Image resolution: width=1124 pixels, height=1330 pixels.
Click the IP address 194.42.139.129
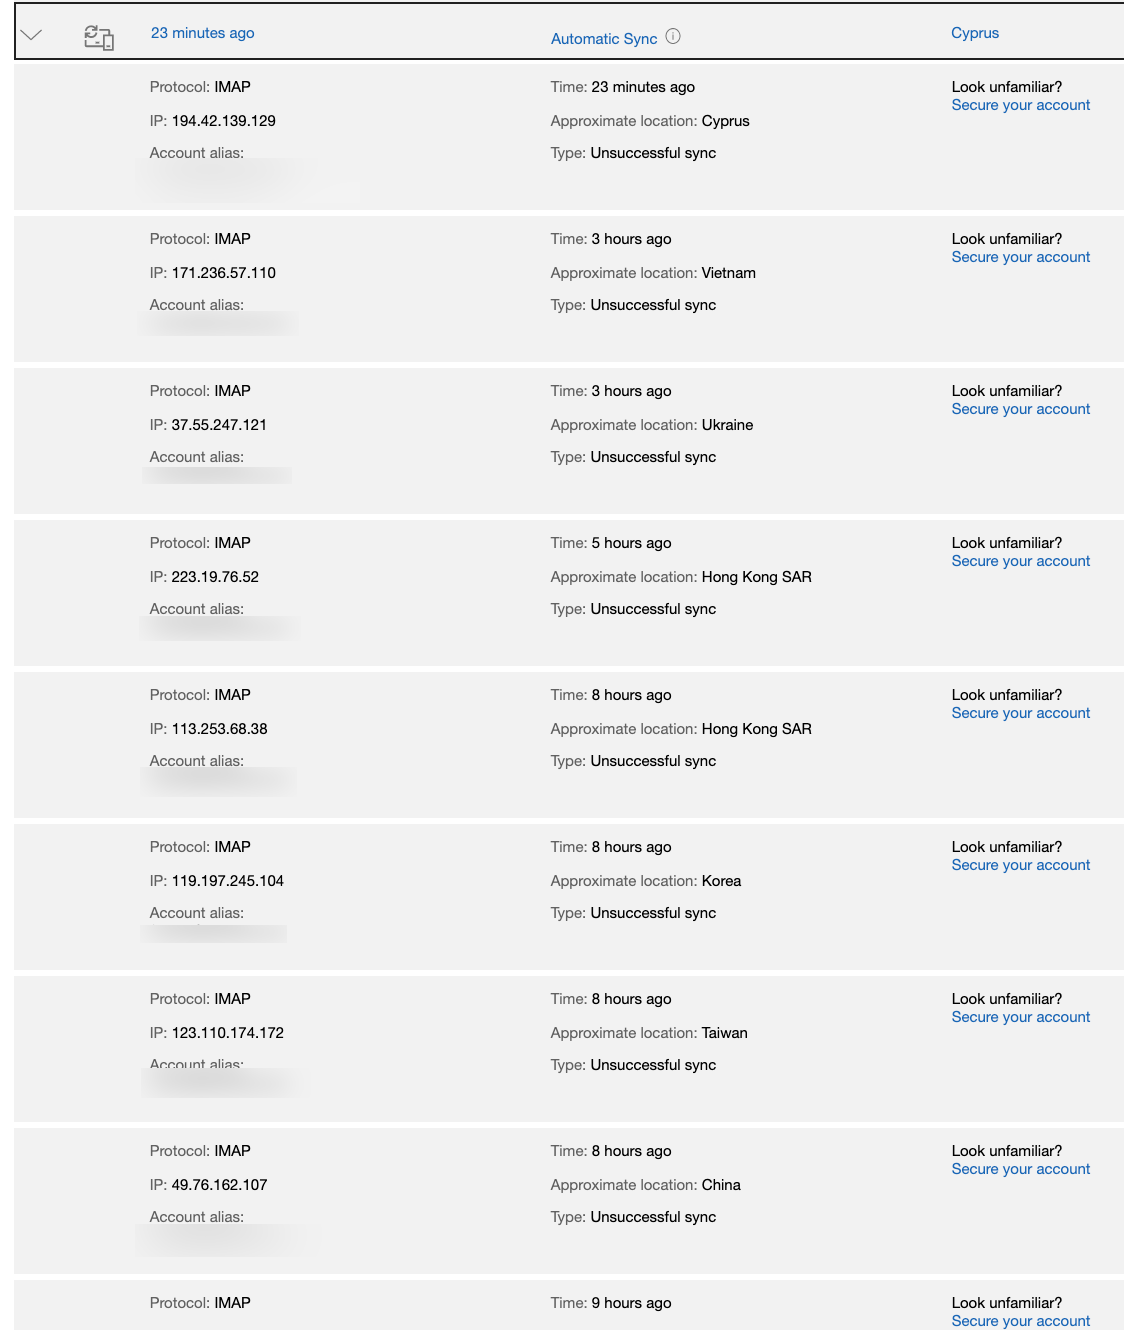223,121
